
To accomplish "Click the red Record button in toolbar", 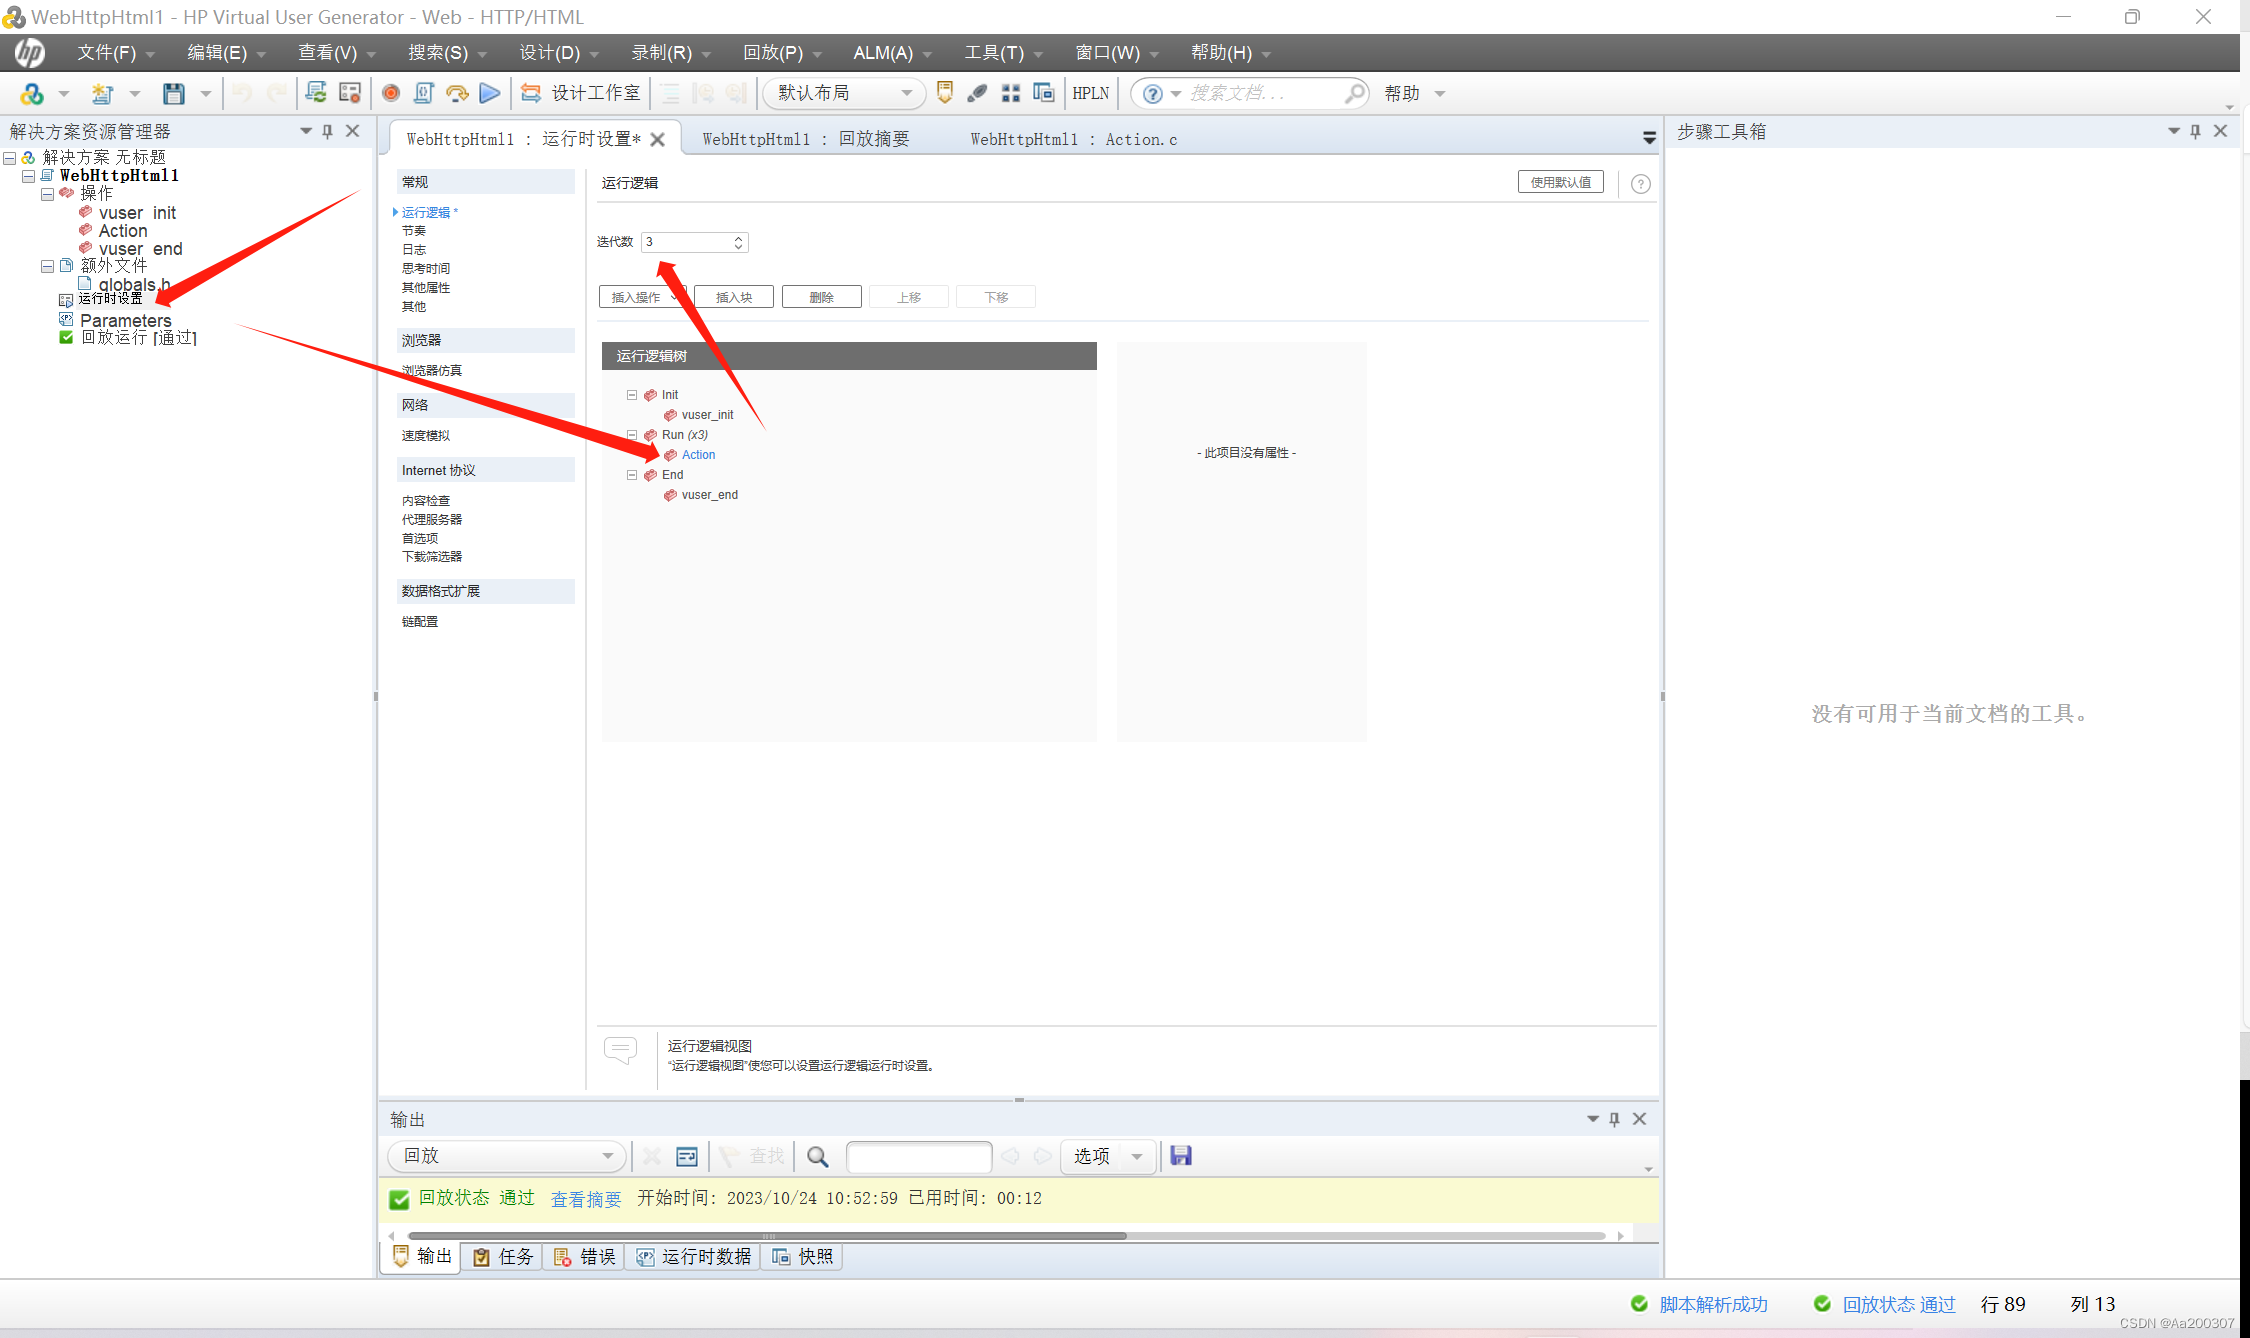I will point(390,93).
